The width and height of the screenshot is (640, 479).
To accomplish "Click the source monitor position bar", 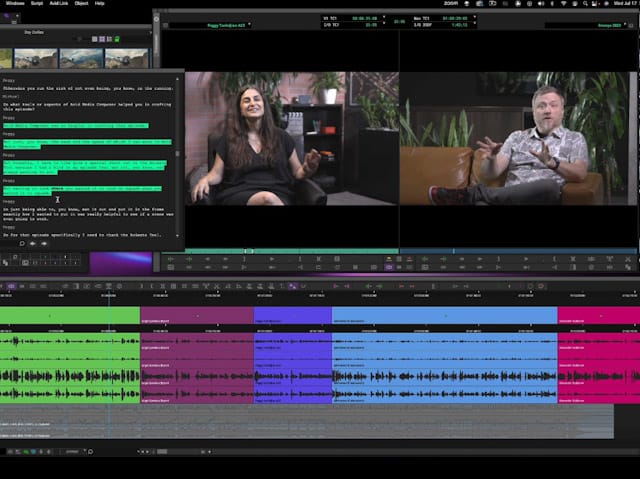I will (292, 251).
